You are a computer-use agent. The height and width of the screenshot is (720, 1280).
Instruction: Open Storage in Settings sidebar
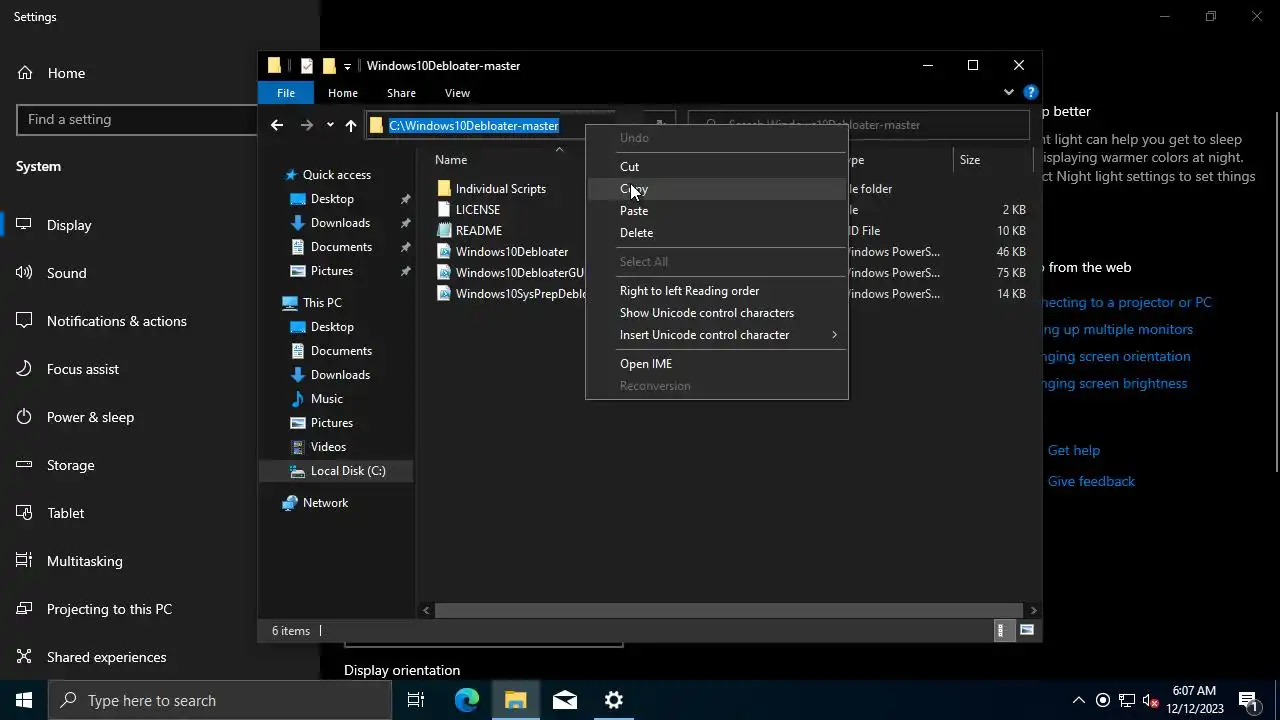[70, 465]
